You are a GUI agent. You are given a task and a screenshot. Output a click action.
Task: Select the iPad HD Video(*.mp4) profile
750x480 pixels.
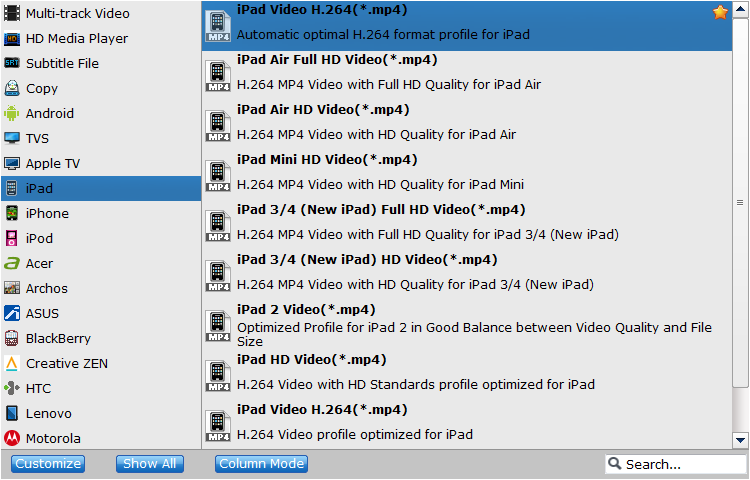pyautogui.click(x=467, y=375)
